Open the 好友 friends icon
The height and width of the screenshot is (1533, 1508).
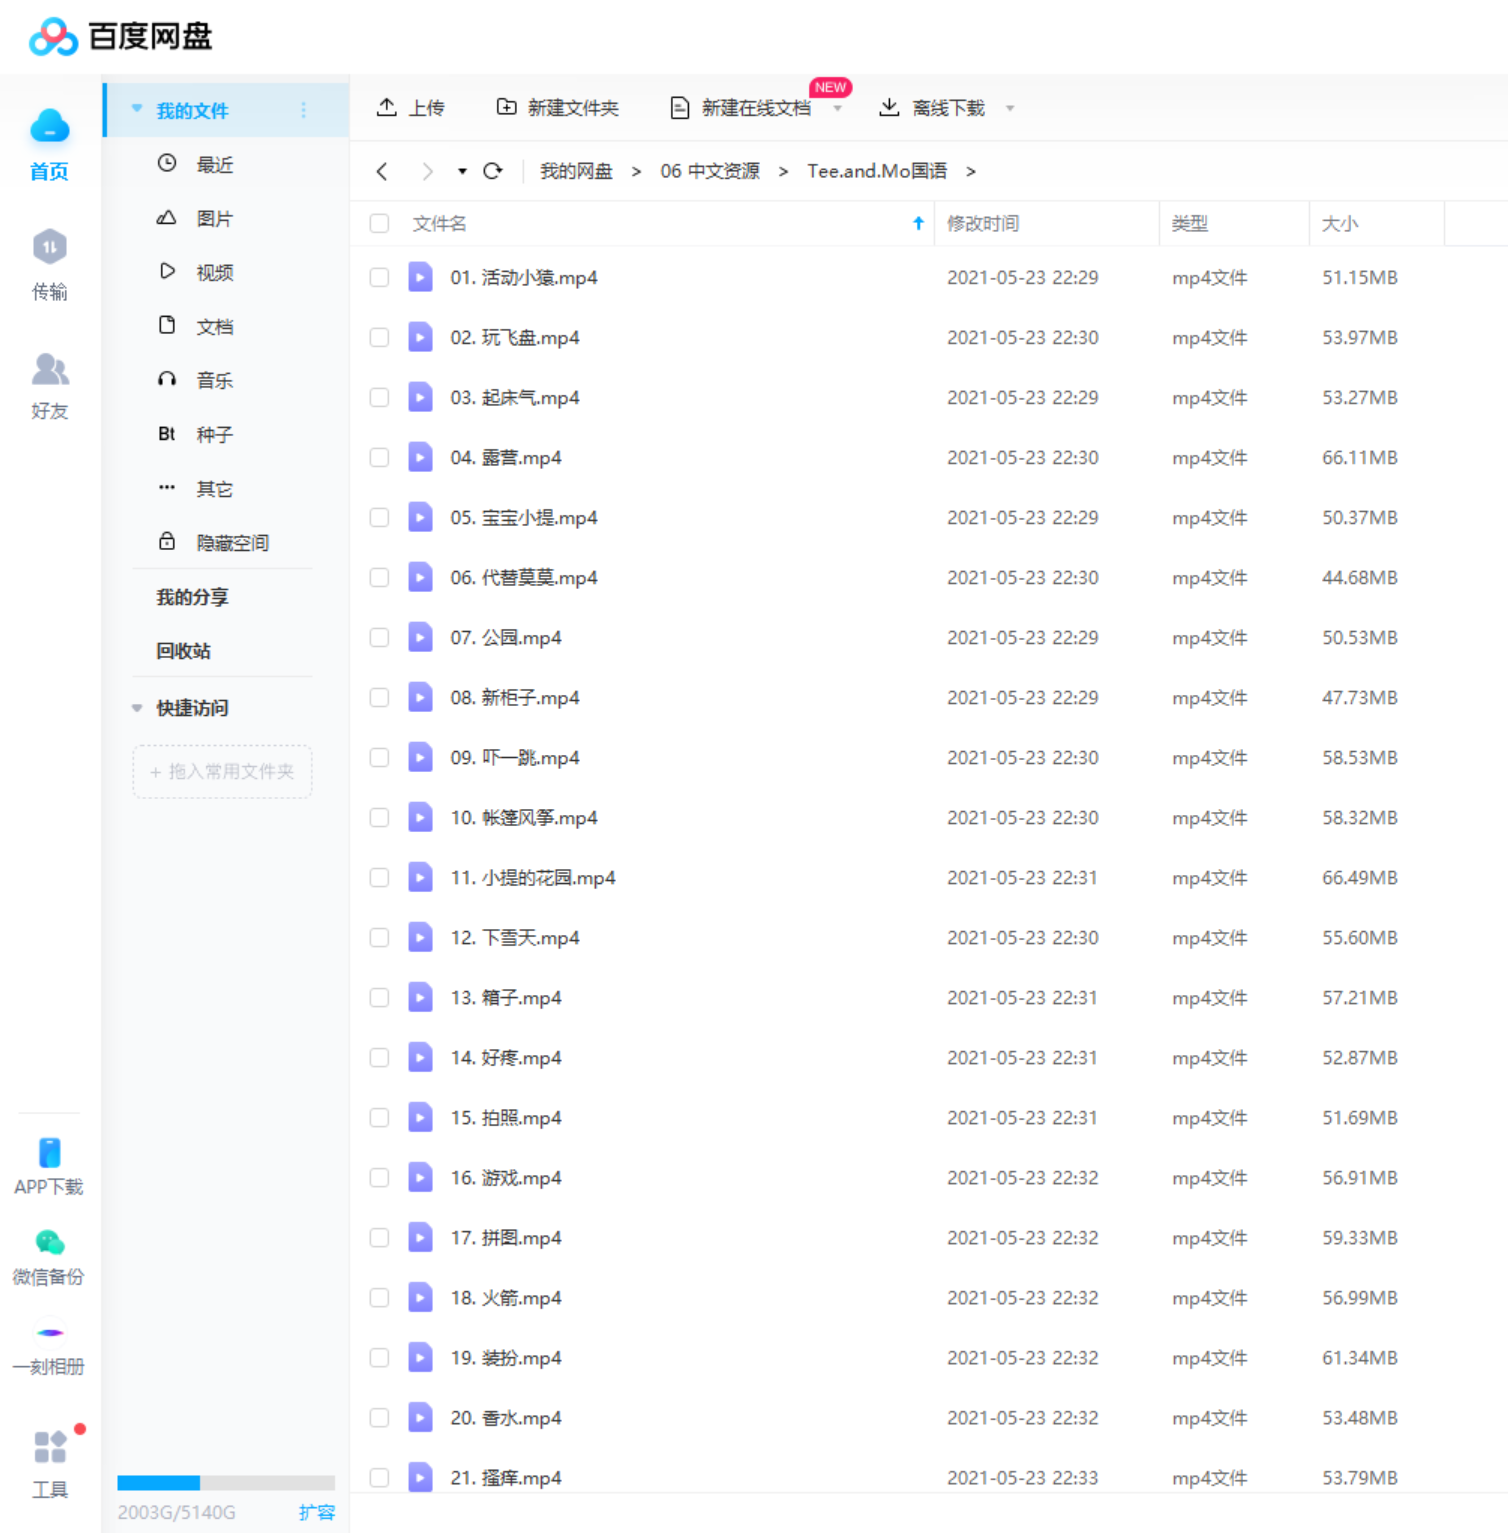(49, 370)
